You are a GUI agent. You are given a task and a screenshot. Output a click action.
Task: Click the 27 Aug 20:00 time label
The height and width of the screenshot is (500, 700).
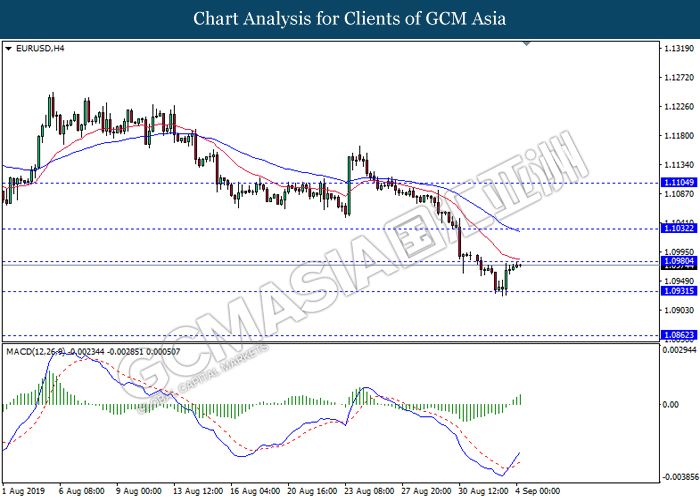426,491
